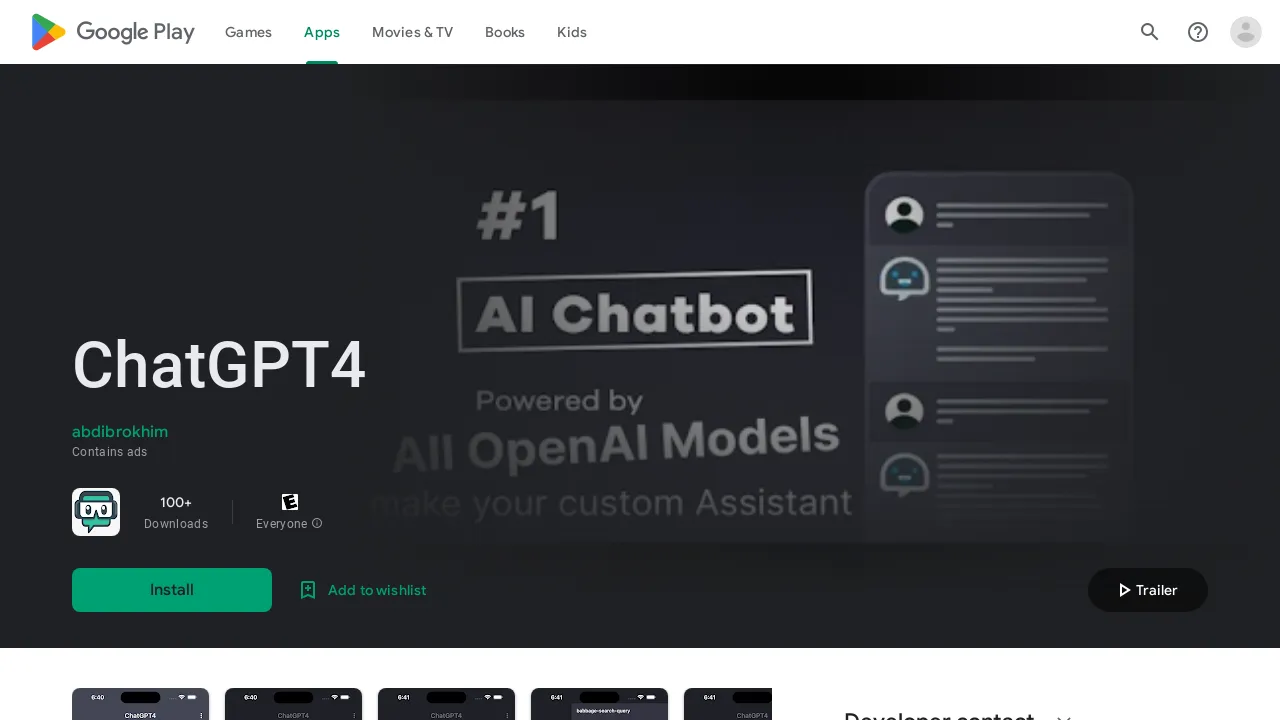Open the Books tab
The width and height of the screenshot is (1280, 720).
[x=505, y=32]
